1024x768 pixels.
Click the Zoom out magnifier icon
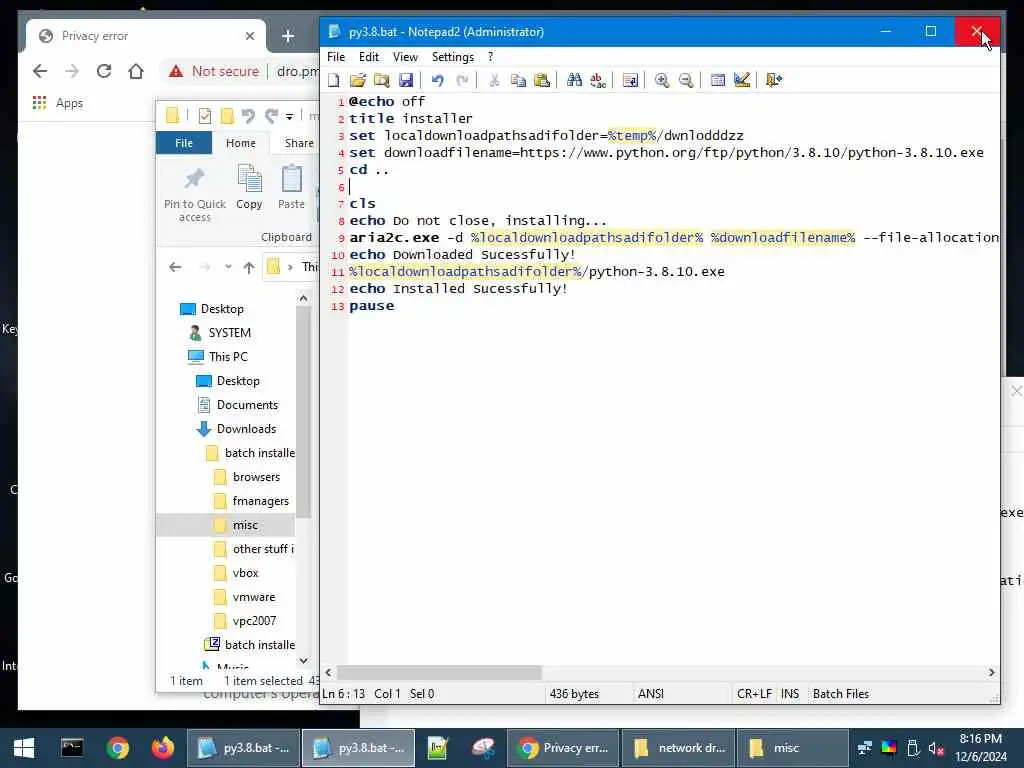coord(686,80)
